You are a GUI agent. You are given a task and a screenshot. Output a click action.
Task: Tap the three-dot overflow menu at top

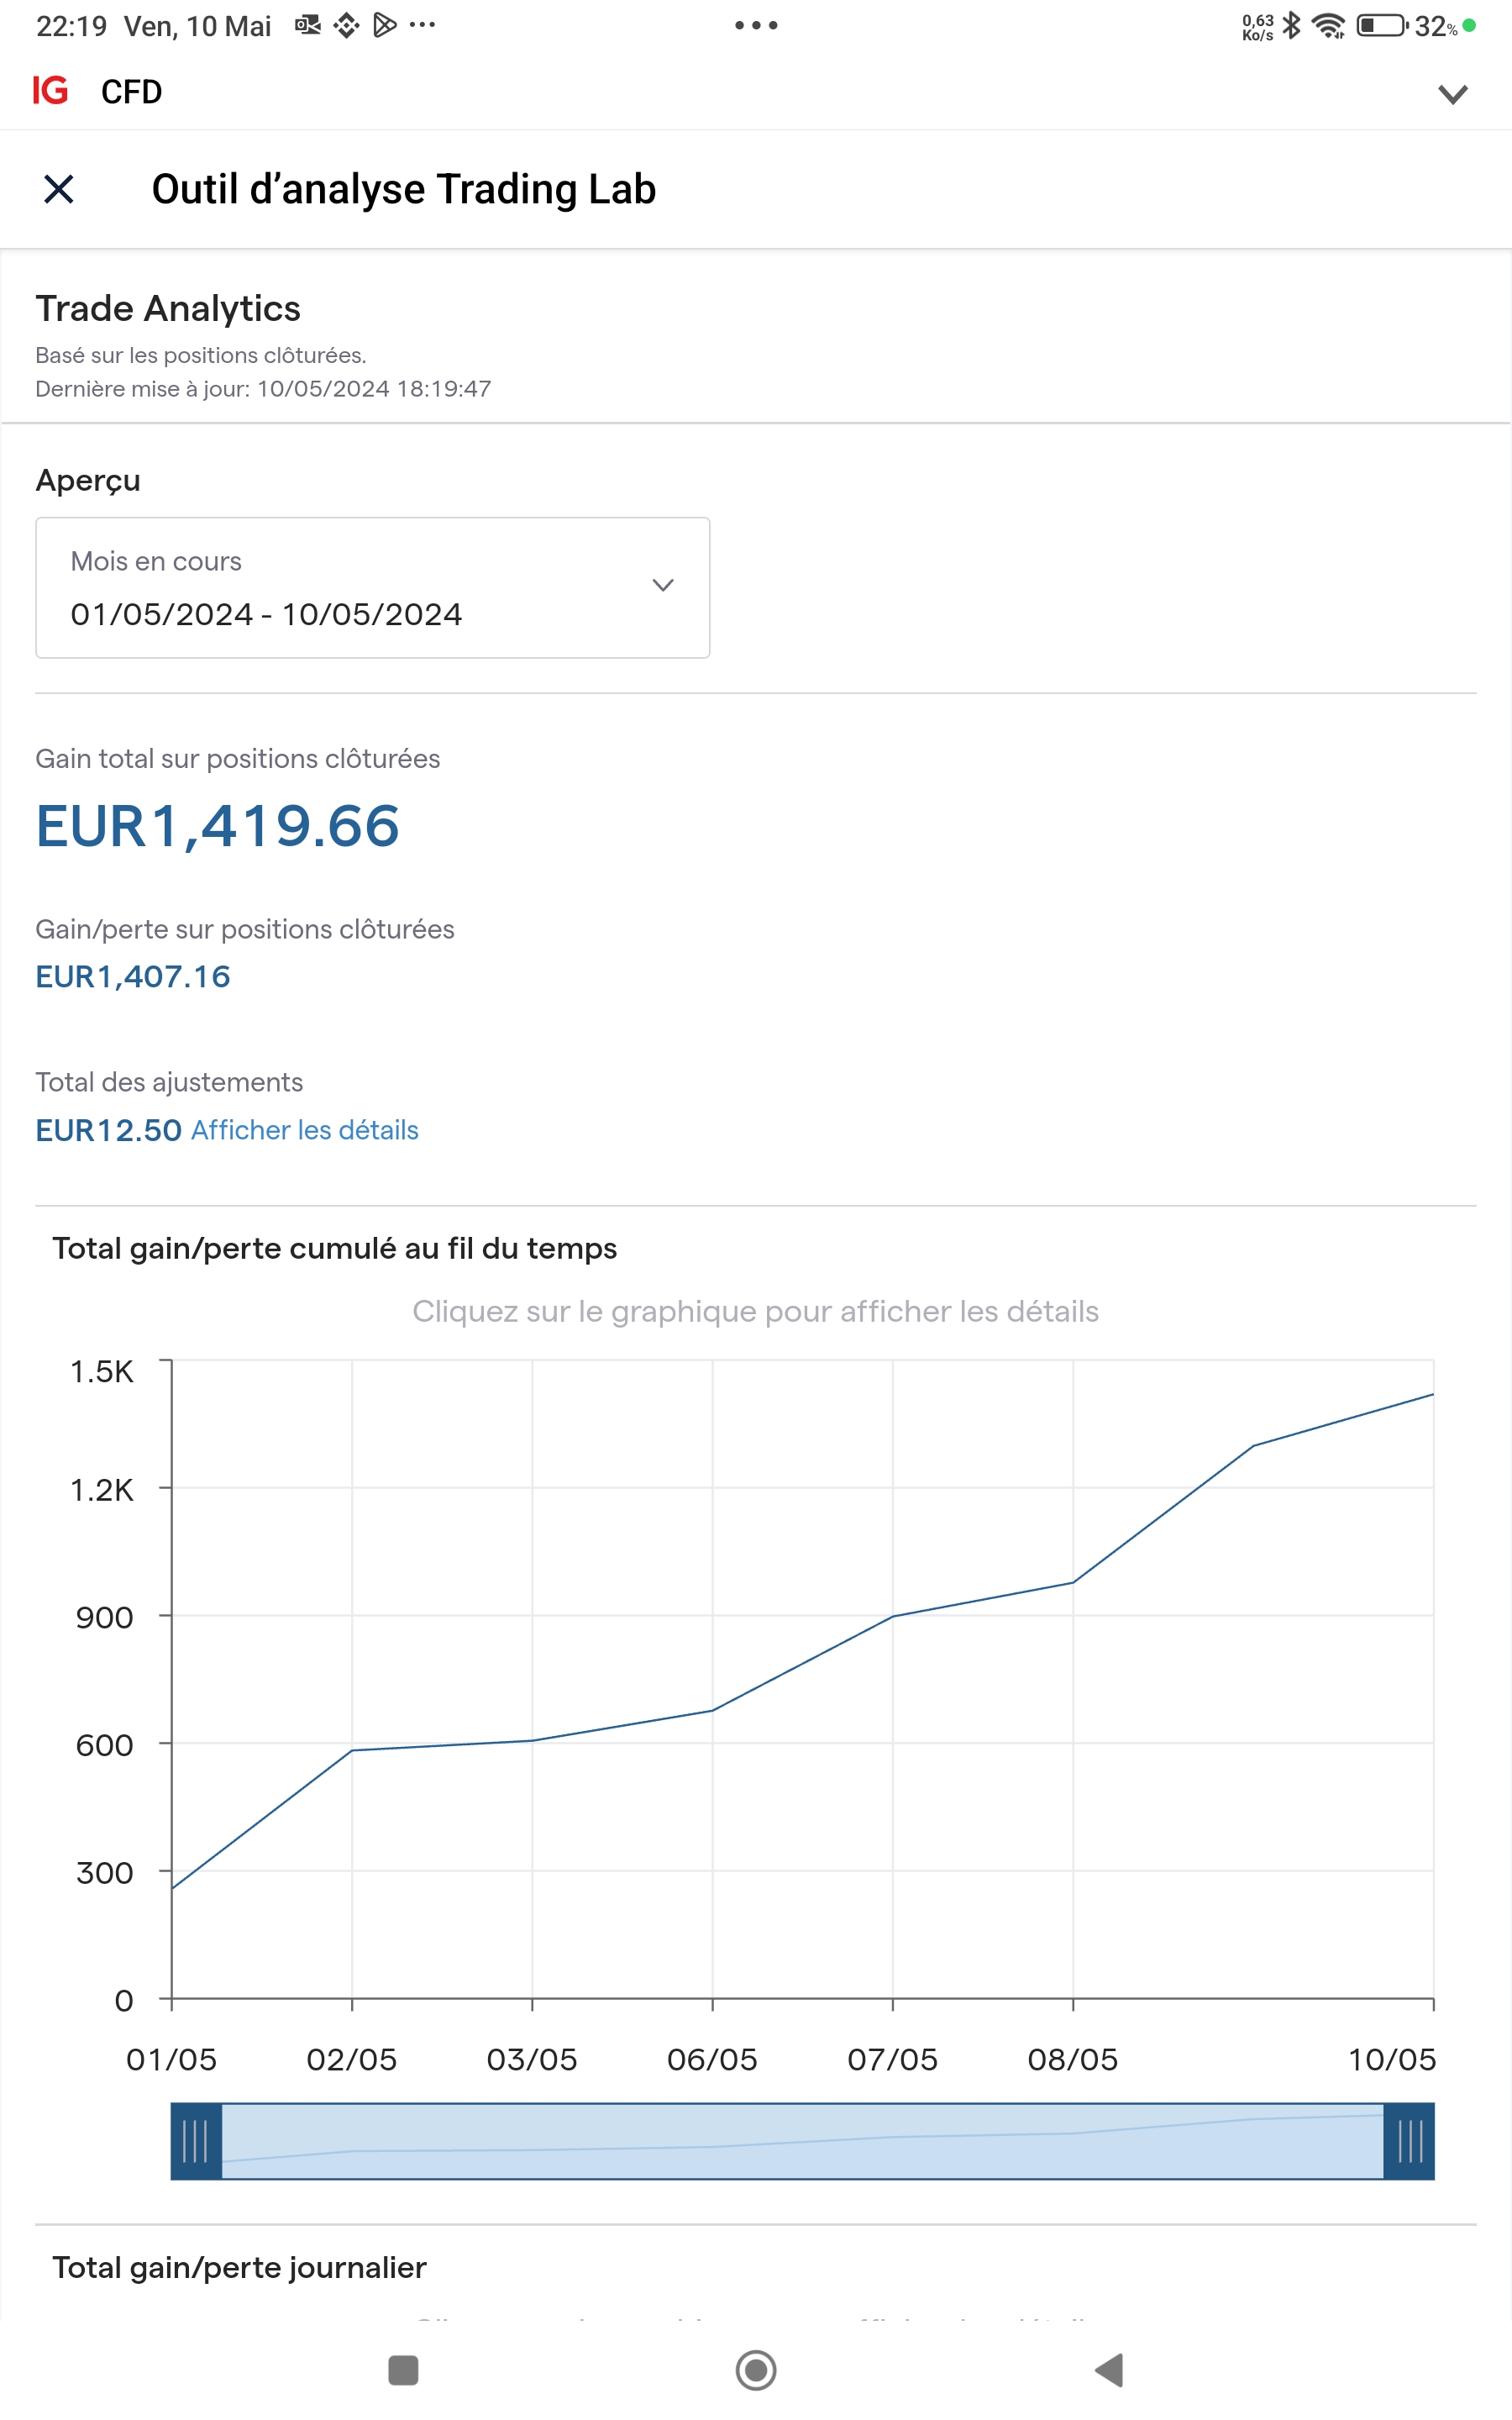click(756, 25)
